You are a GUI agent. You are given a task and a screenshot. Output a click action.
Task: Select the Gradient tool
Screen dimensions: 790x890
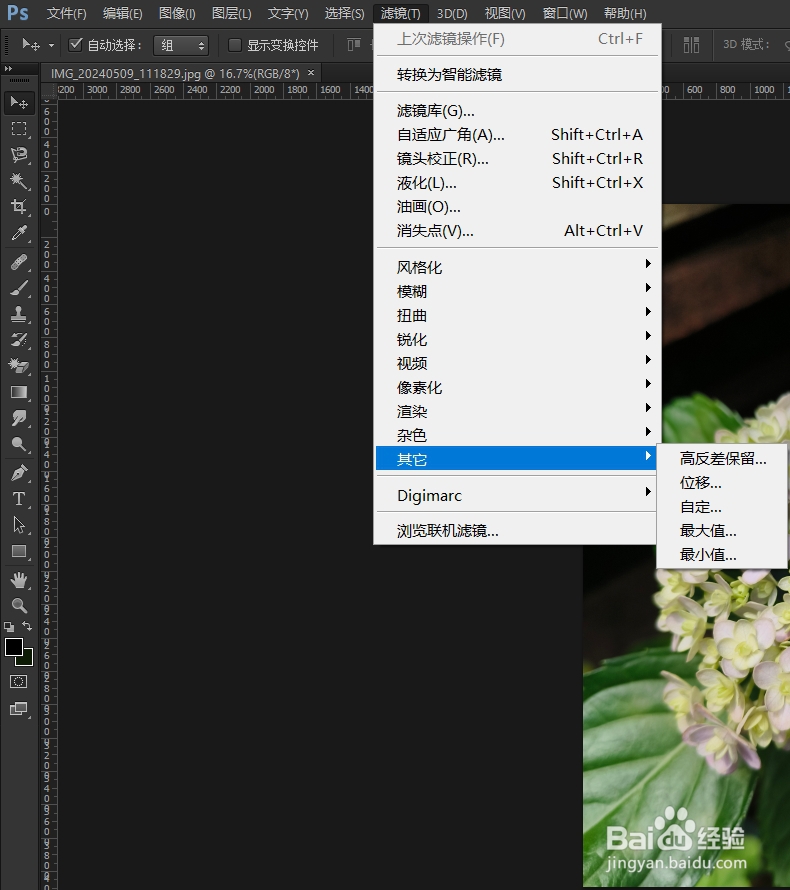click(19, 392)
